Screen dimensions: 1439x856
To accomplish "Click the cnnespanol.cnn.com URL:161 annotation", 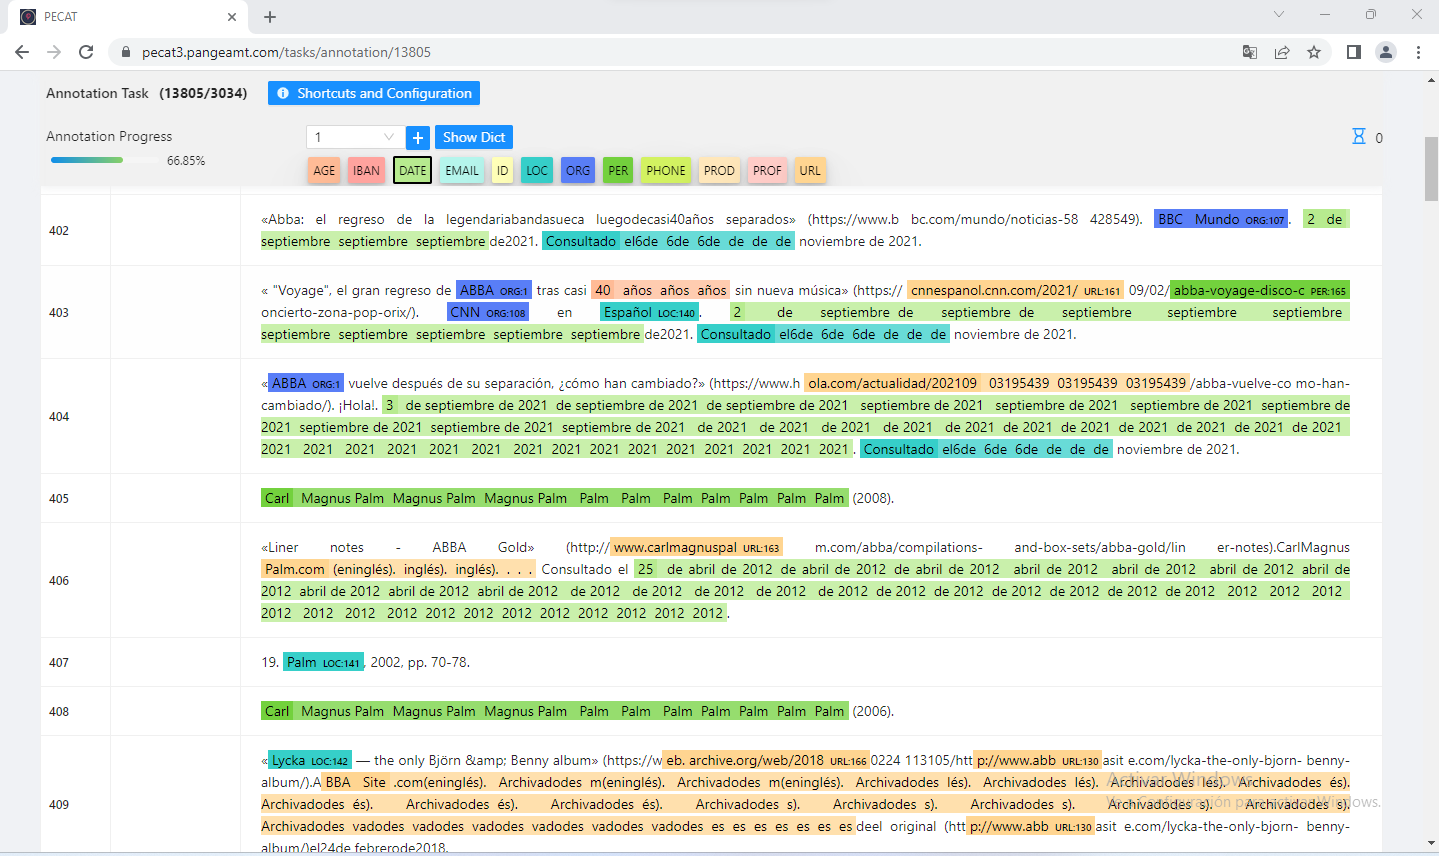I will 1015,290.
